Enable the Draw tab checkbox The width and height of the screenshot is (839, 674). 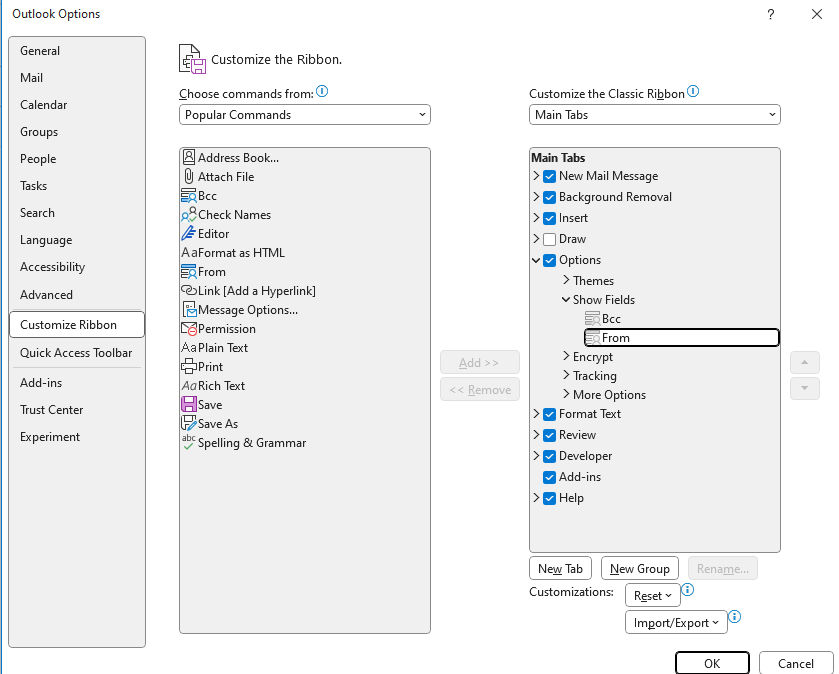549,239
